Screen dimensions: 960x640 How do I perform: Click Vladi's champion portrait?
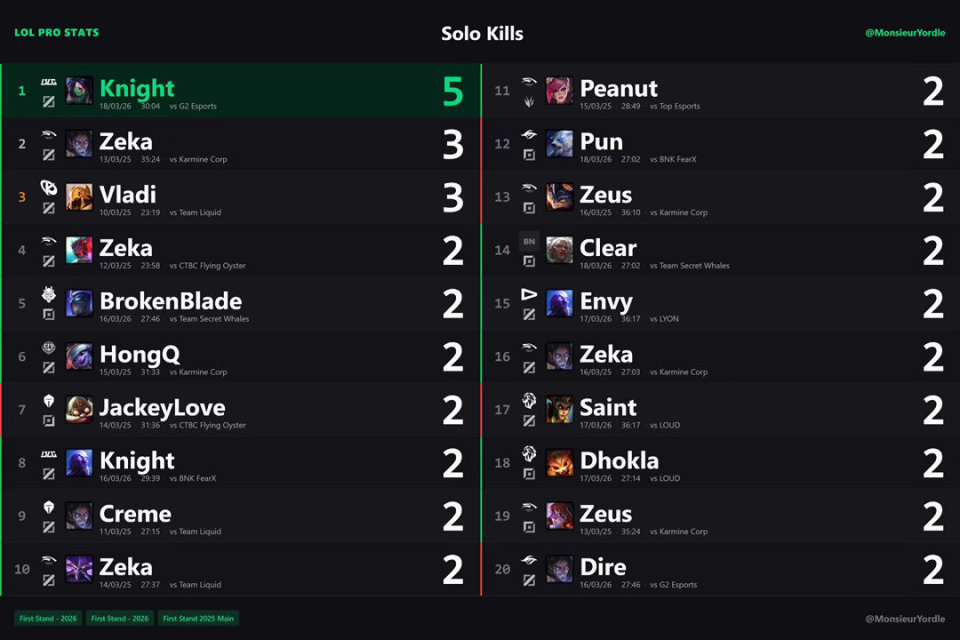tap(79, 197)
